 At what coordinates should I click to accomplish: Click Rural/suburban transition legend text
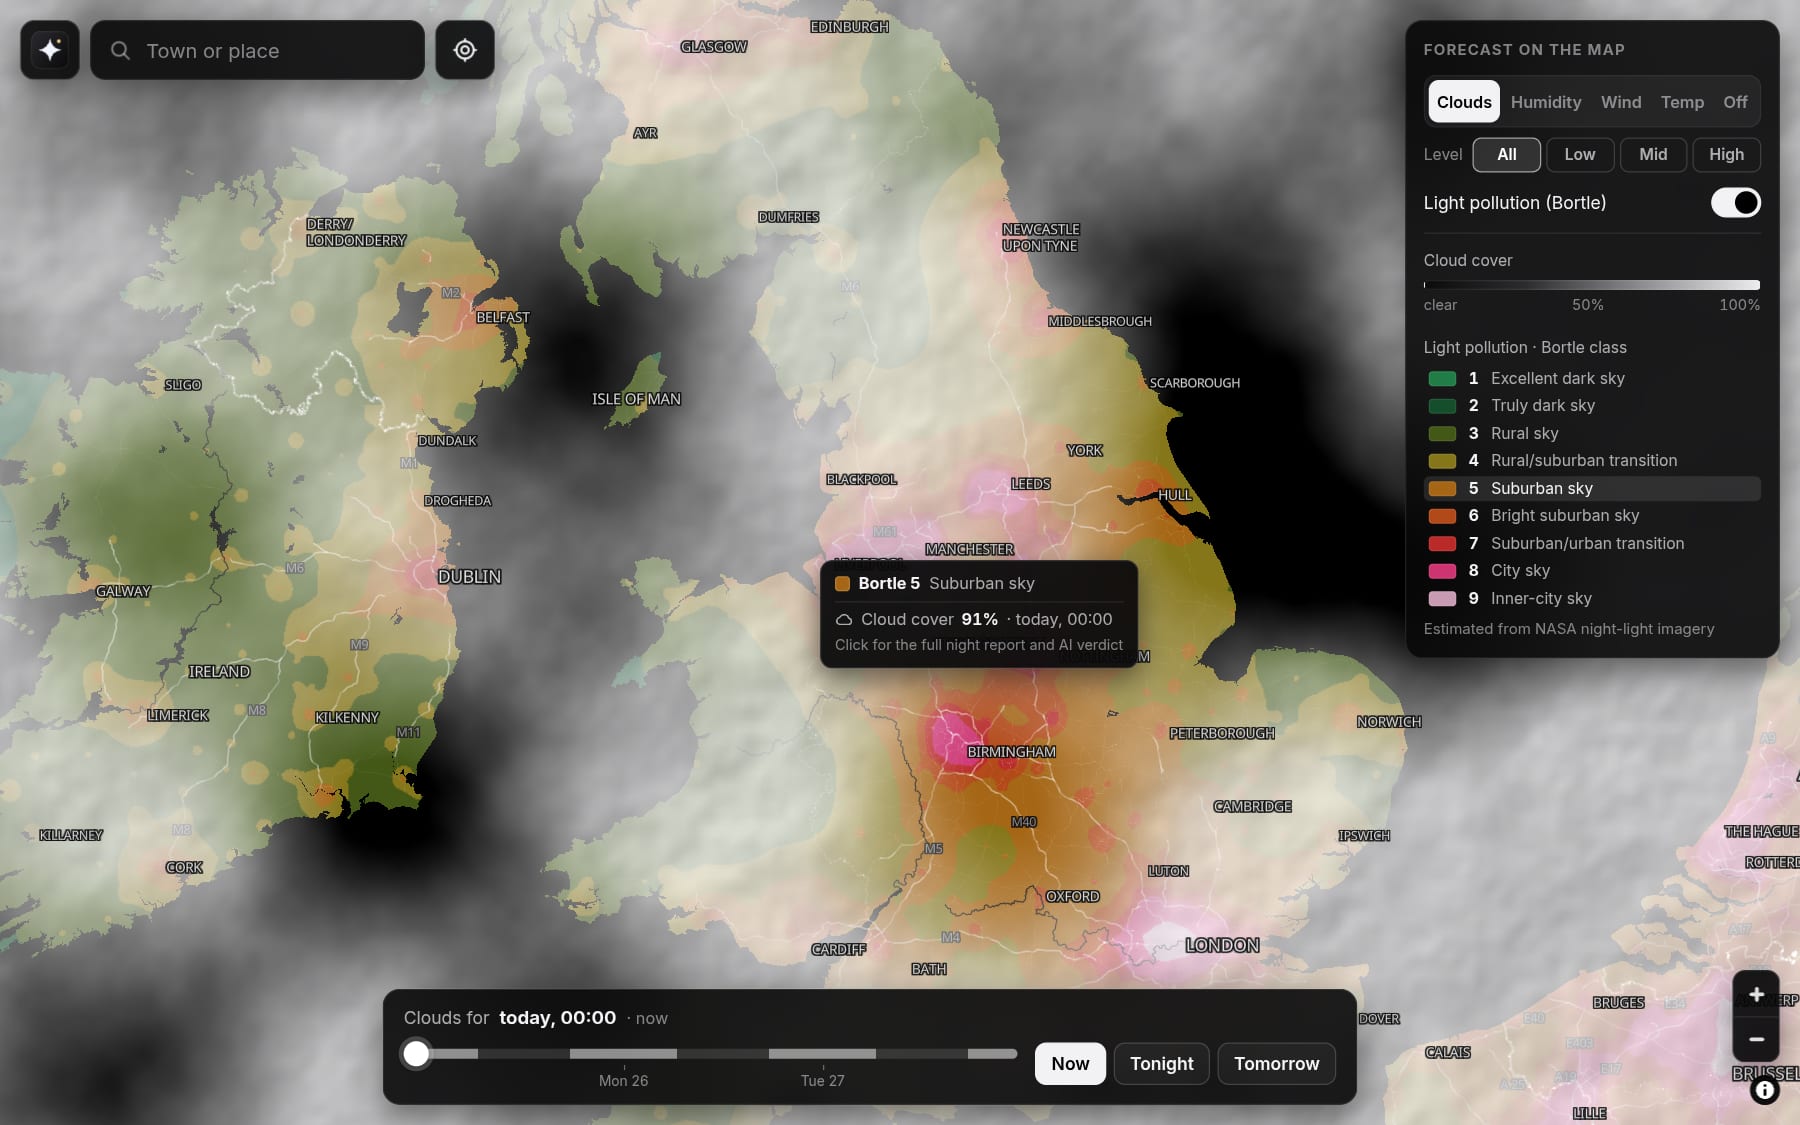[1584, 461]
